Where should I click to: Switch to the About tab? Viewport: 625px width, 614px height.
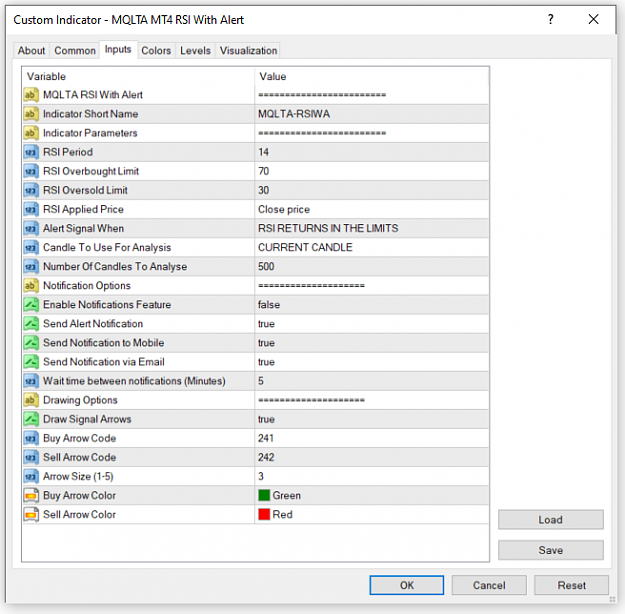coord(31,51)
